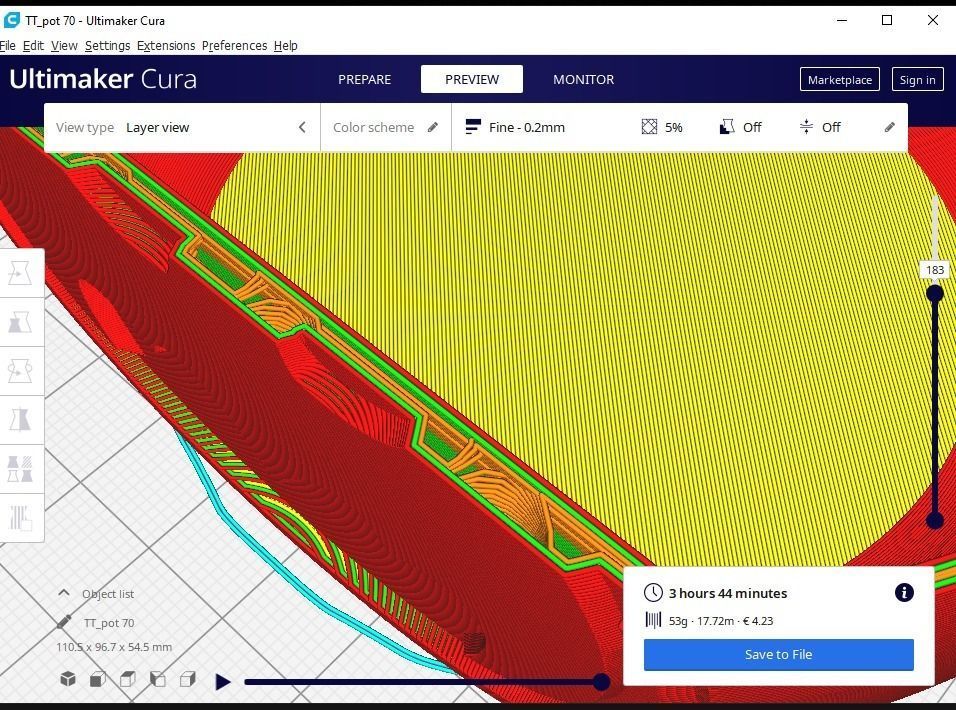The image size is (956, 710).
Task: Switch to front camera view
Action: (x=98, y=679)
